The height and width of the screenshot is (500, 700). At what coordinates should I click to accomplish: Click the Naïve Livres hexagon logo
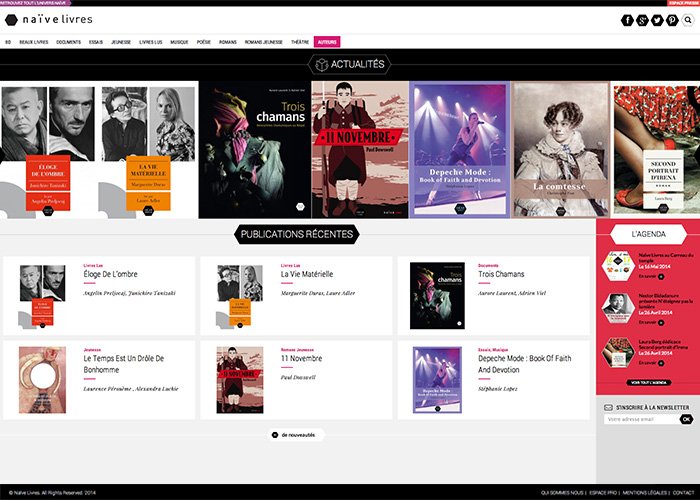(x=11, y=20)
